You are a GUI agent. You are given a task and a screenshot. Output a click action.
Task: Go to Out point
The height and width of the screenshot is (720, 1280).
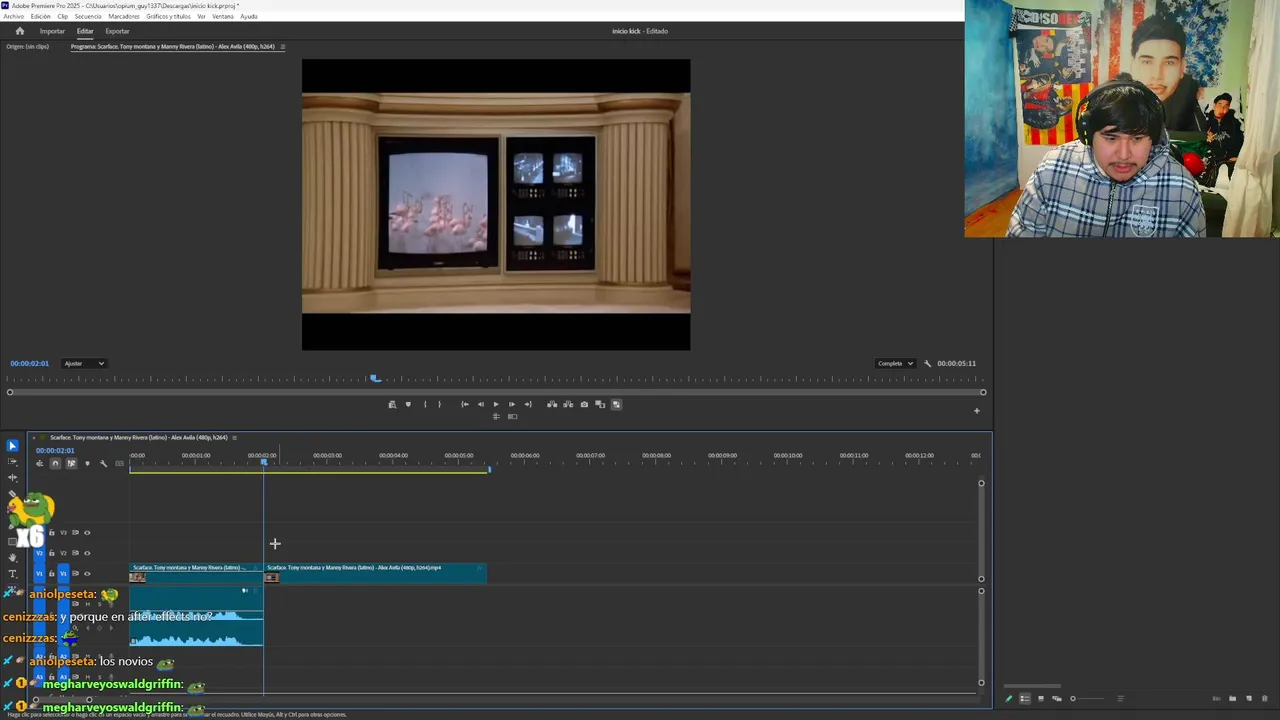click(x=528, y=404)
